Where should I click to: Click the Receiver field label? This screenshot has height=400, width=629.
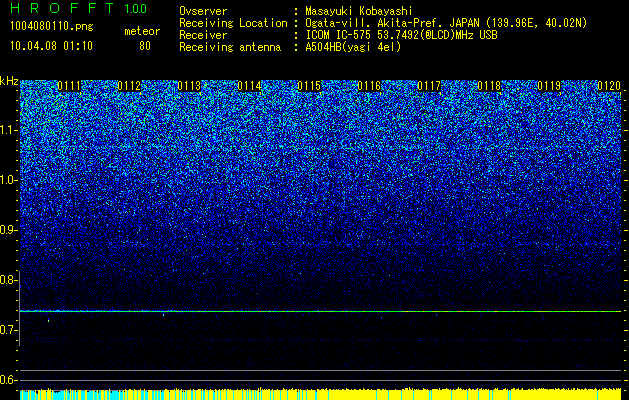pos(203,35)
